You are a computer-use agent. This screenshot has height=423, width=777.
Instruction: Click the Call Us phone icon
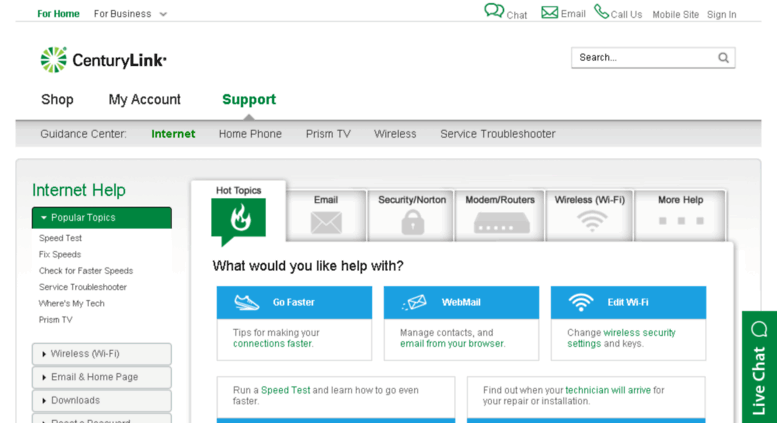(x=601, y=12)
